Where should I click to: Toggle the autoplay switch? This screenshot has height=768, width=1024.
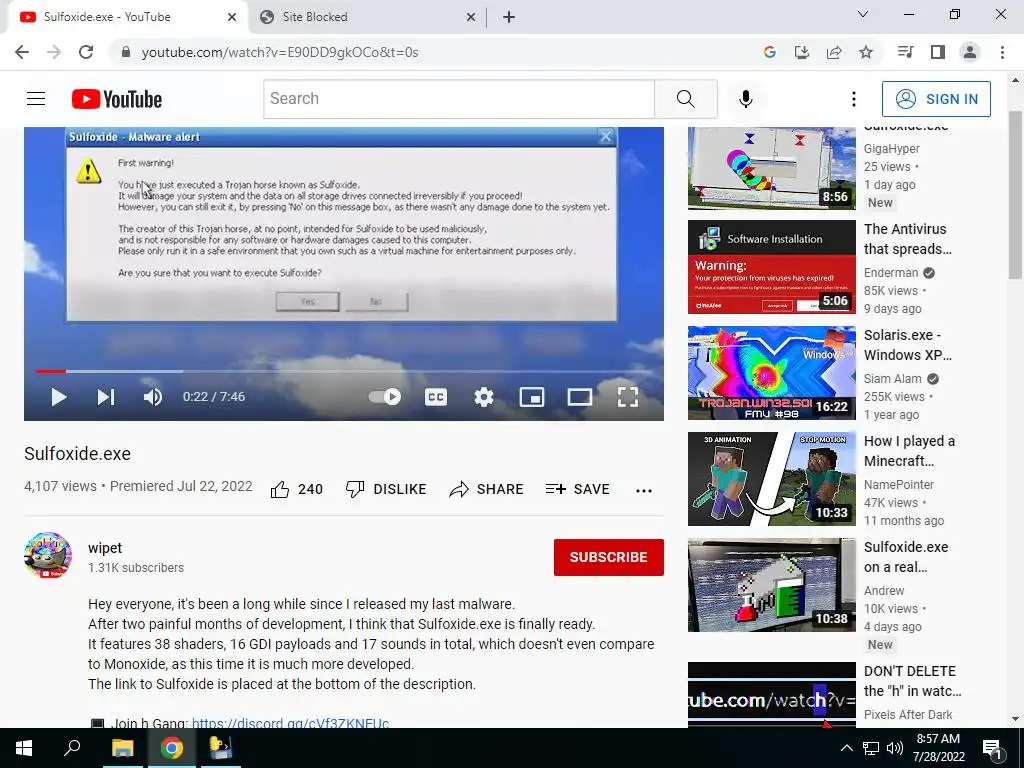385,396
